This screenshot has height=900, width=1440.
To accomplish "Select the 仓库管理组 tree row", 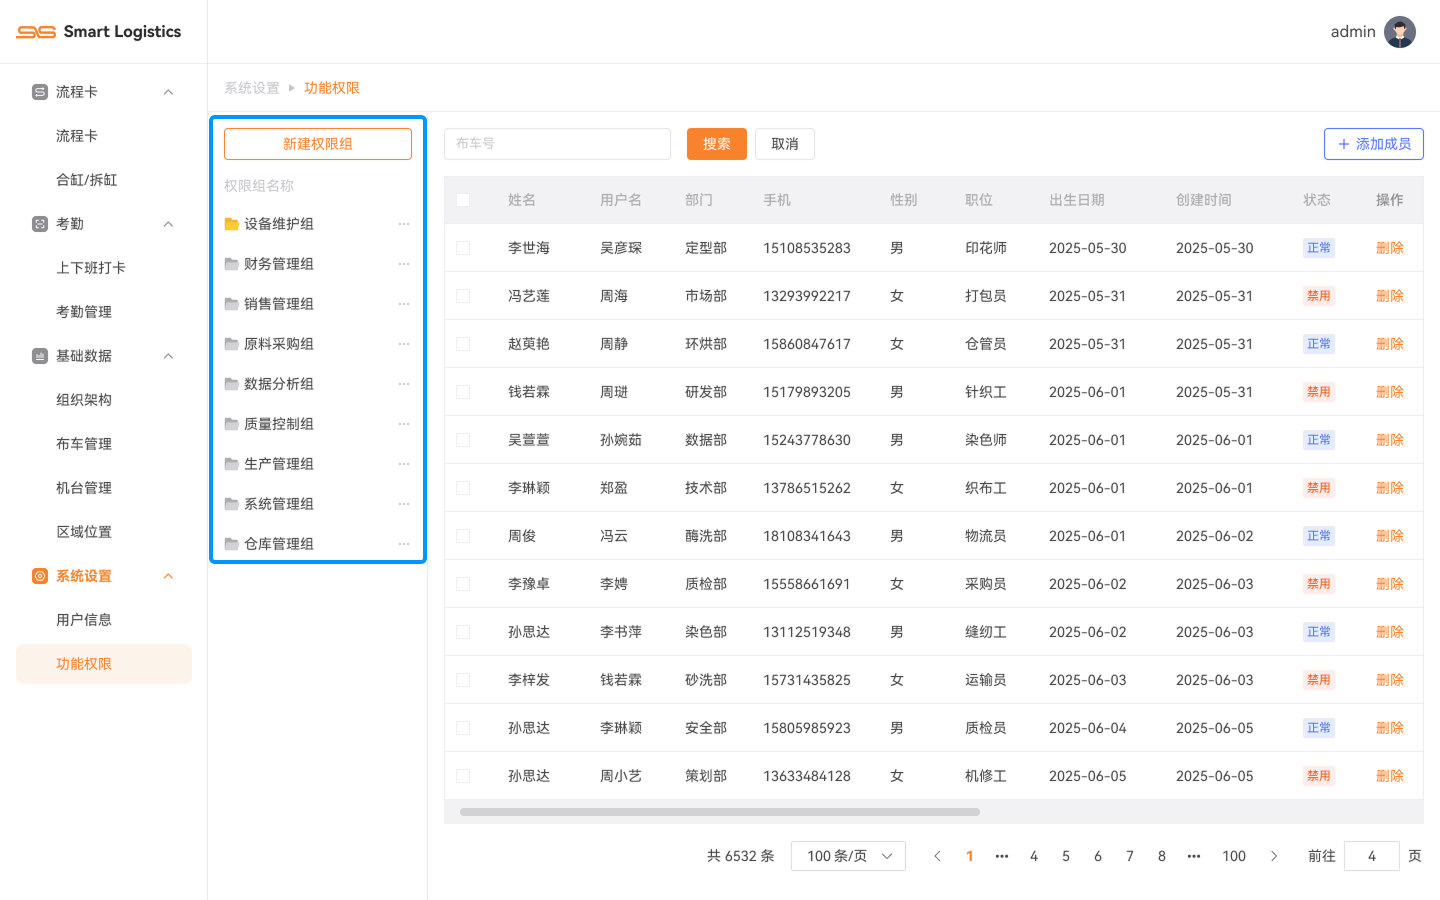I will point(318,544).
